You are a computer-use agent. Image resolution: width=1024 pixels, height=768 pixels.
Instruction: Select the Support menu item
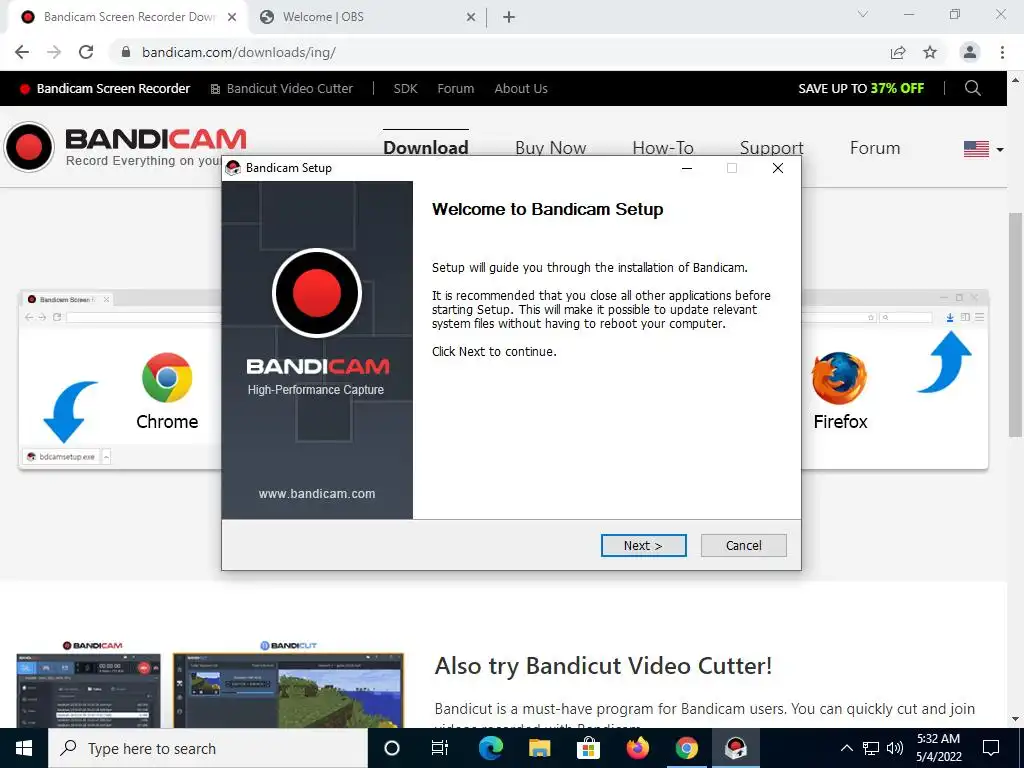(771, 148)
